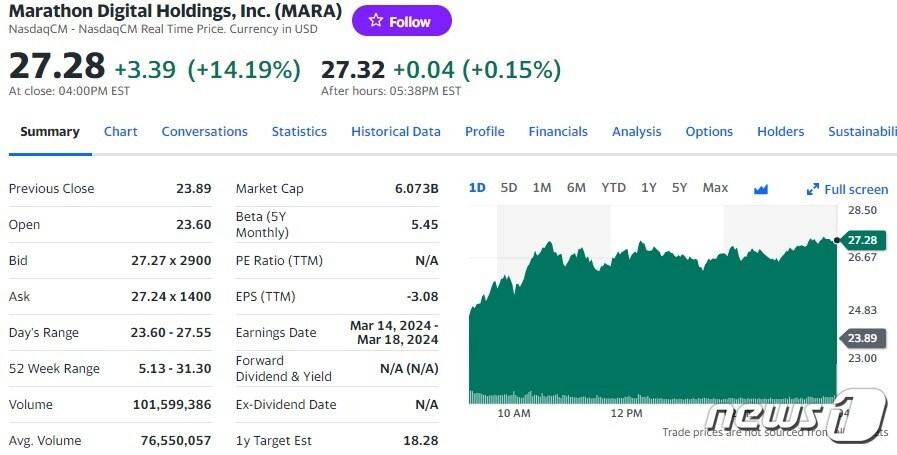View the Holders tab

click(780, 131)
